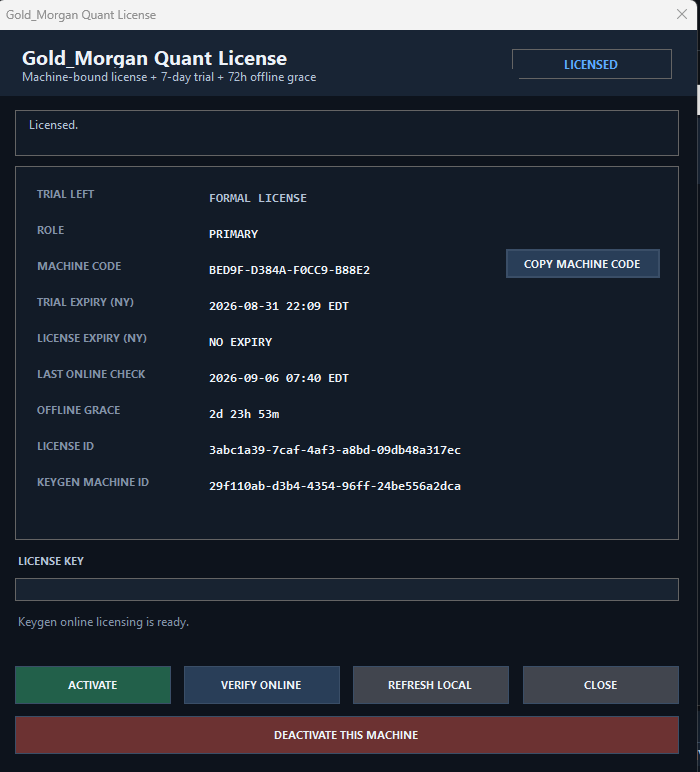Focus the LICENSE KEY input field
This screenshot has width=700, height=772.
tap(347, 589)
